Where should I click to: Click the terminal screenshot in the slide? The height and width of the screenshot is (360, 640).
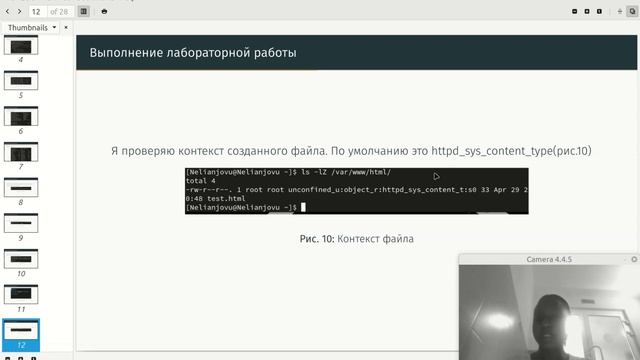[356, 191]
